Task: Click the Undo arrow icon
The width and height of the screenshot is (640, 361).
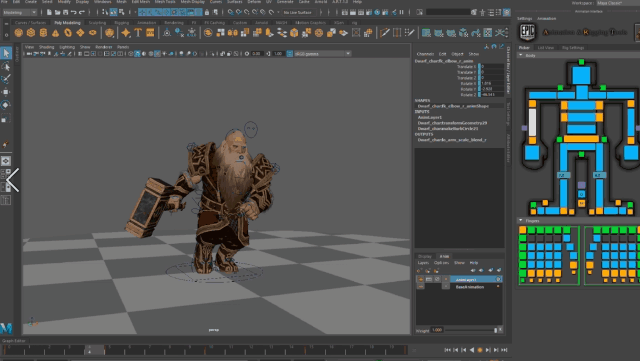Action: 73,12
